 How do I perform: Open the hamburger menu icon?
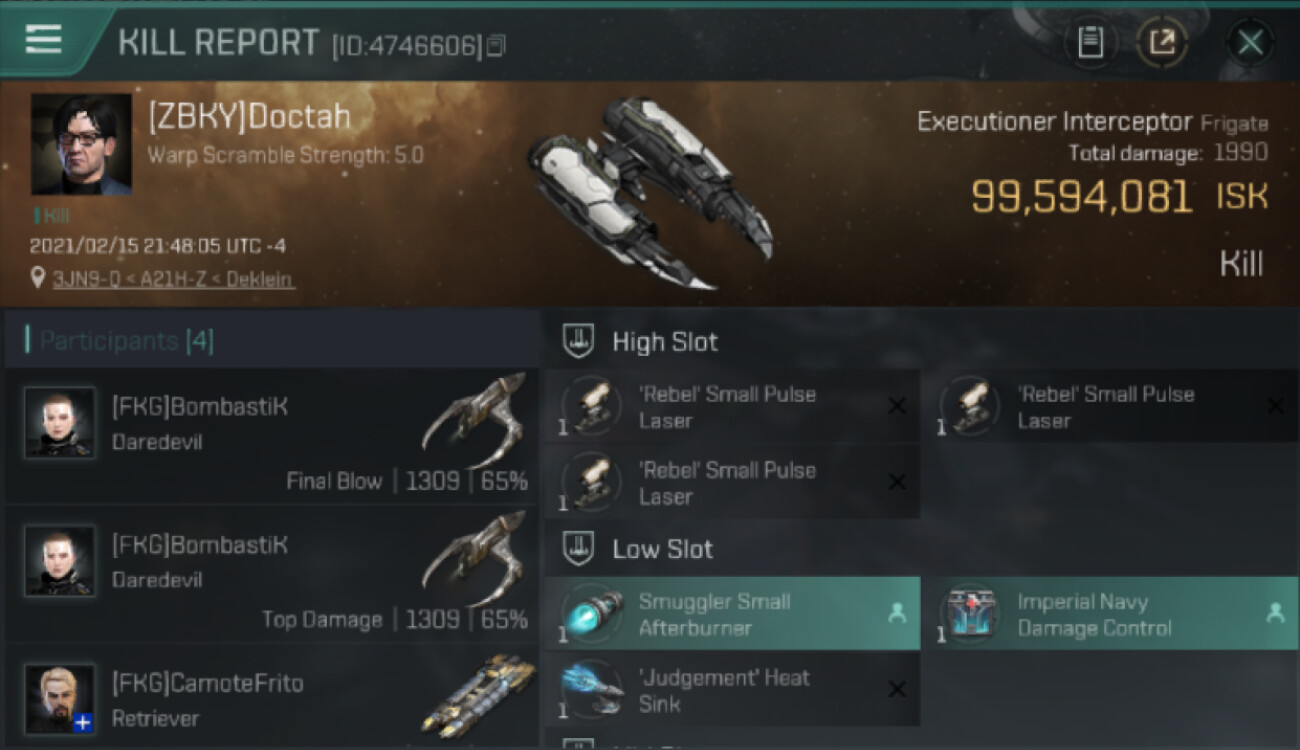tap(43, 39)
